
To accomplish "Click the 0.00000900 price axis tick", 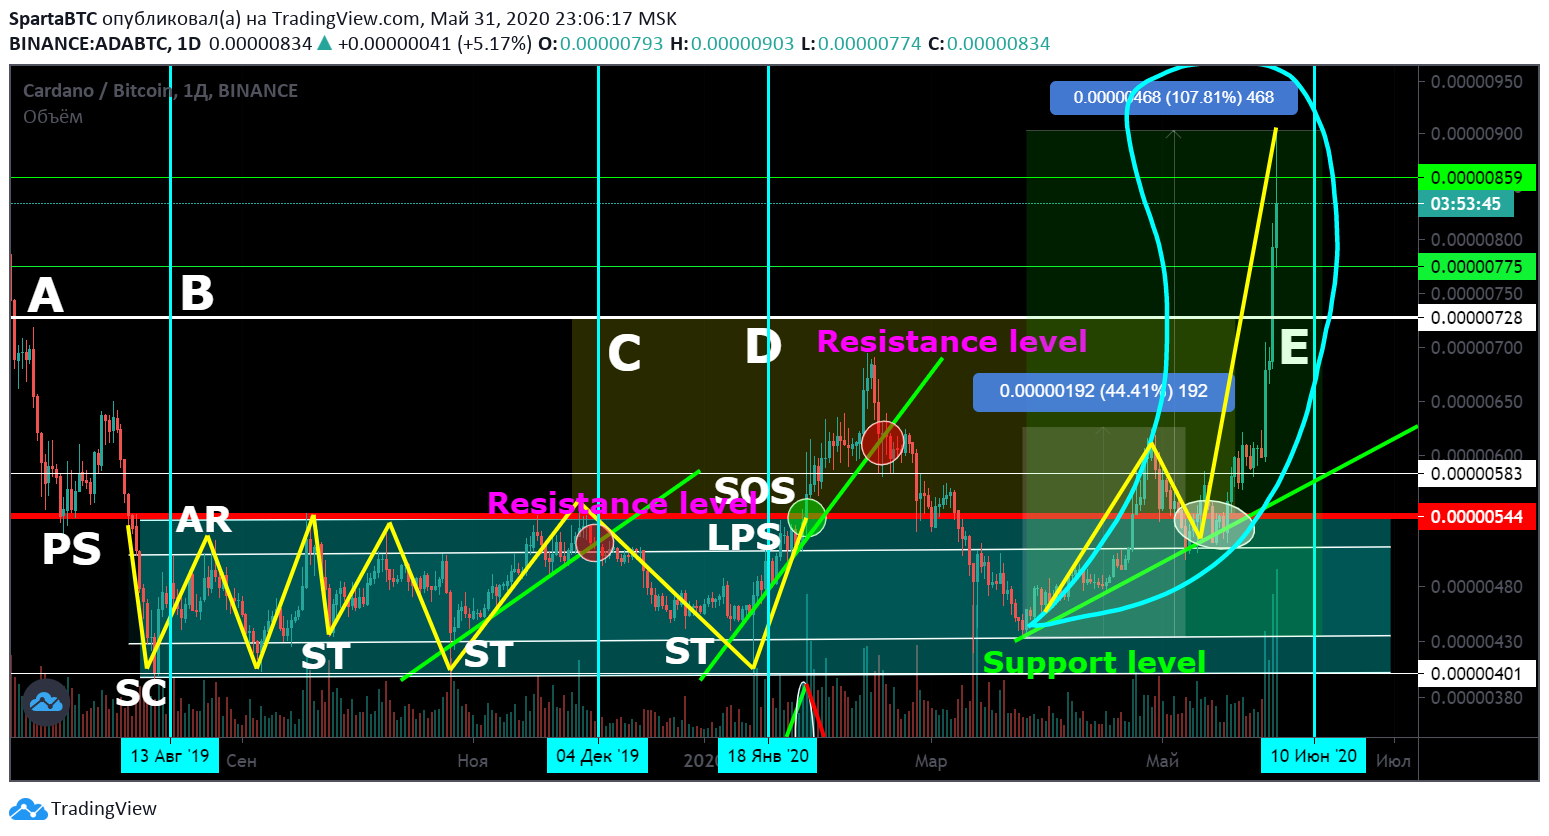I will point(1476,134).
